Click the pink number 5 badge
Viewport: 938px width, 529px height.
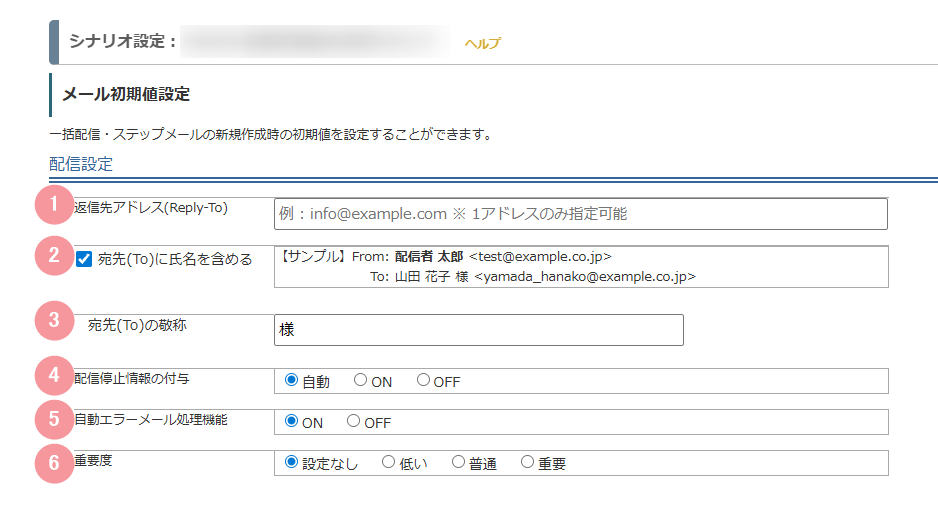pos(54,419)
